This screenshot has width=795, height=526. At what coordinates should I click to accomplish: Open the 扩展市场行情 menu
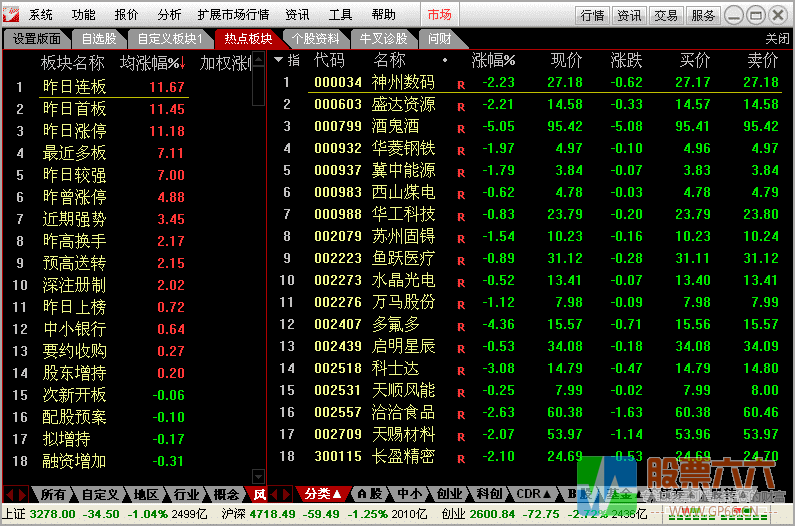pyautogui.click(x=233, y=15)
